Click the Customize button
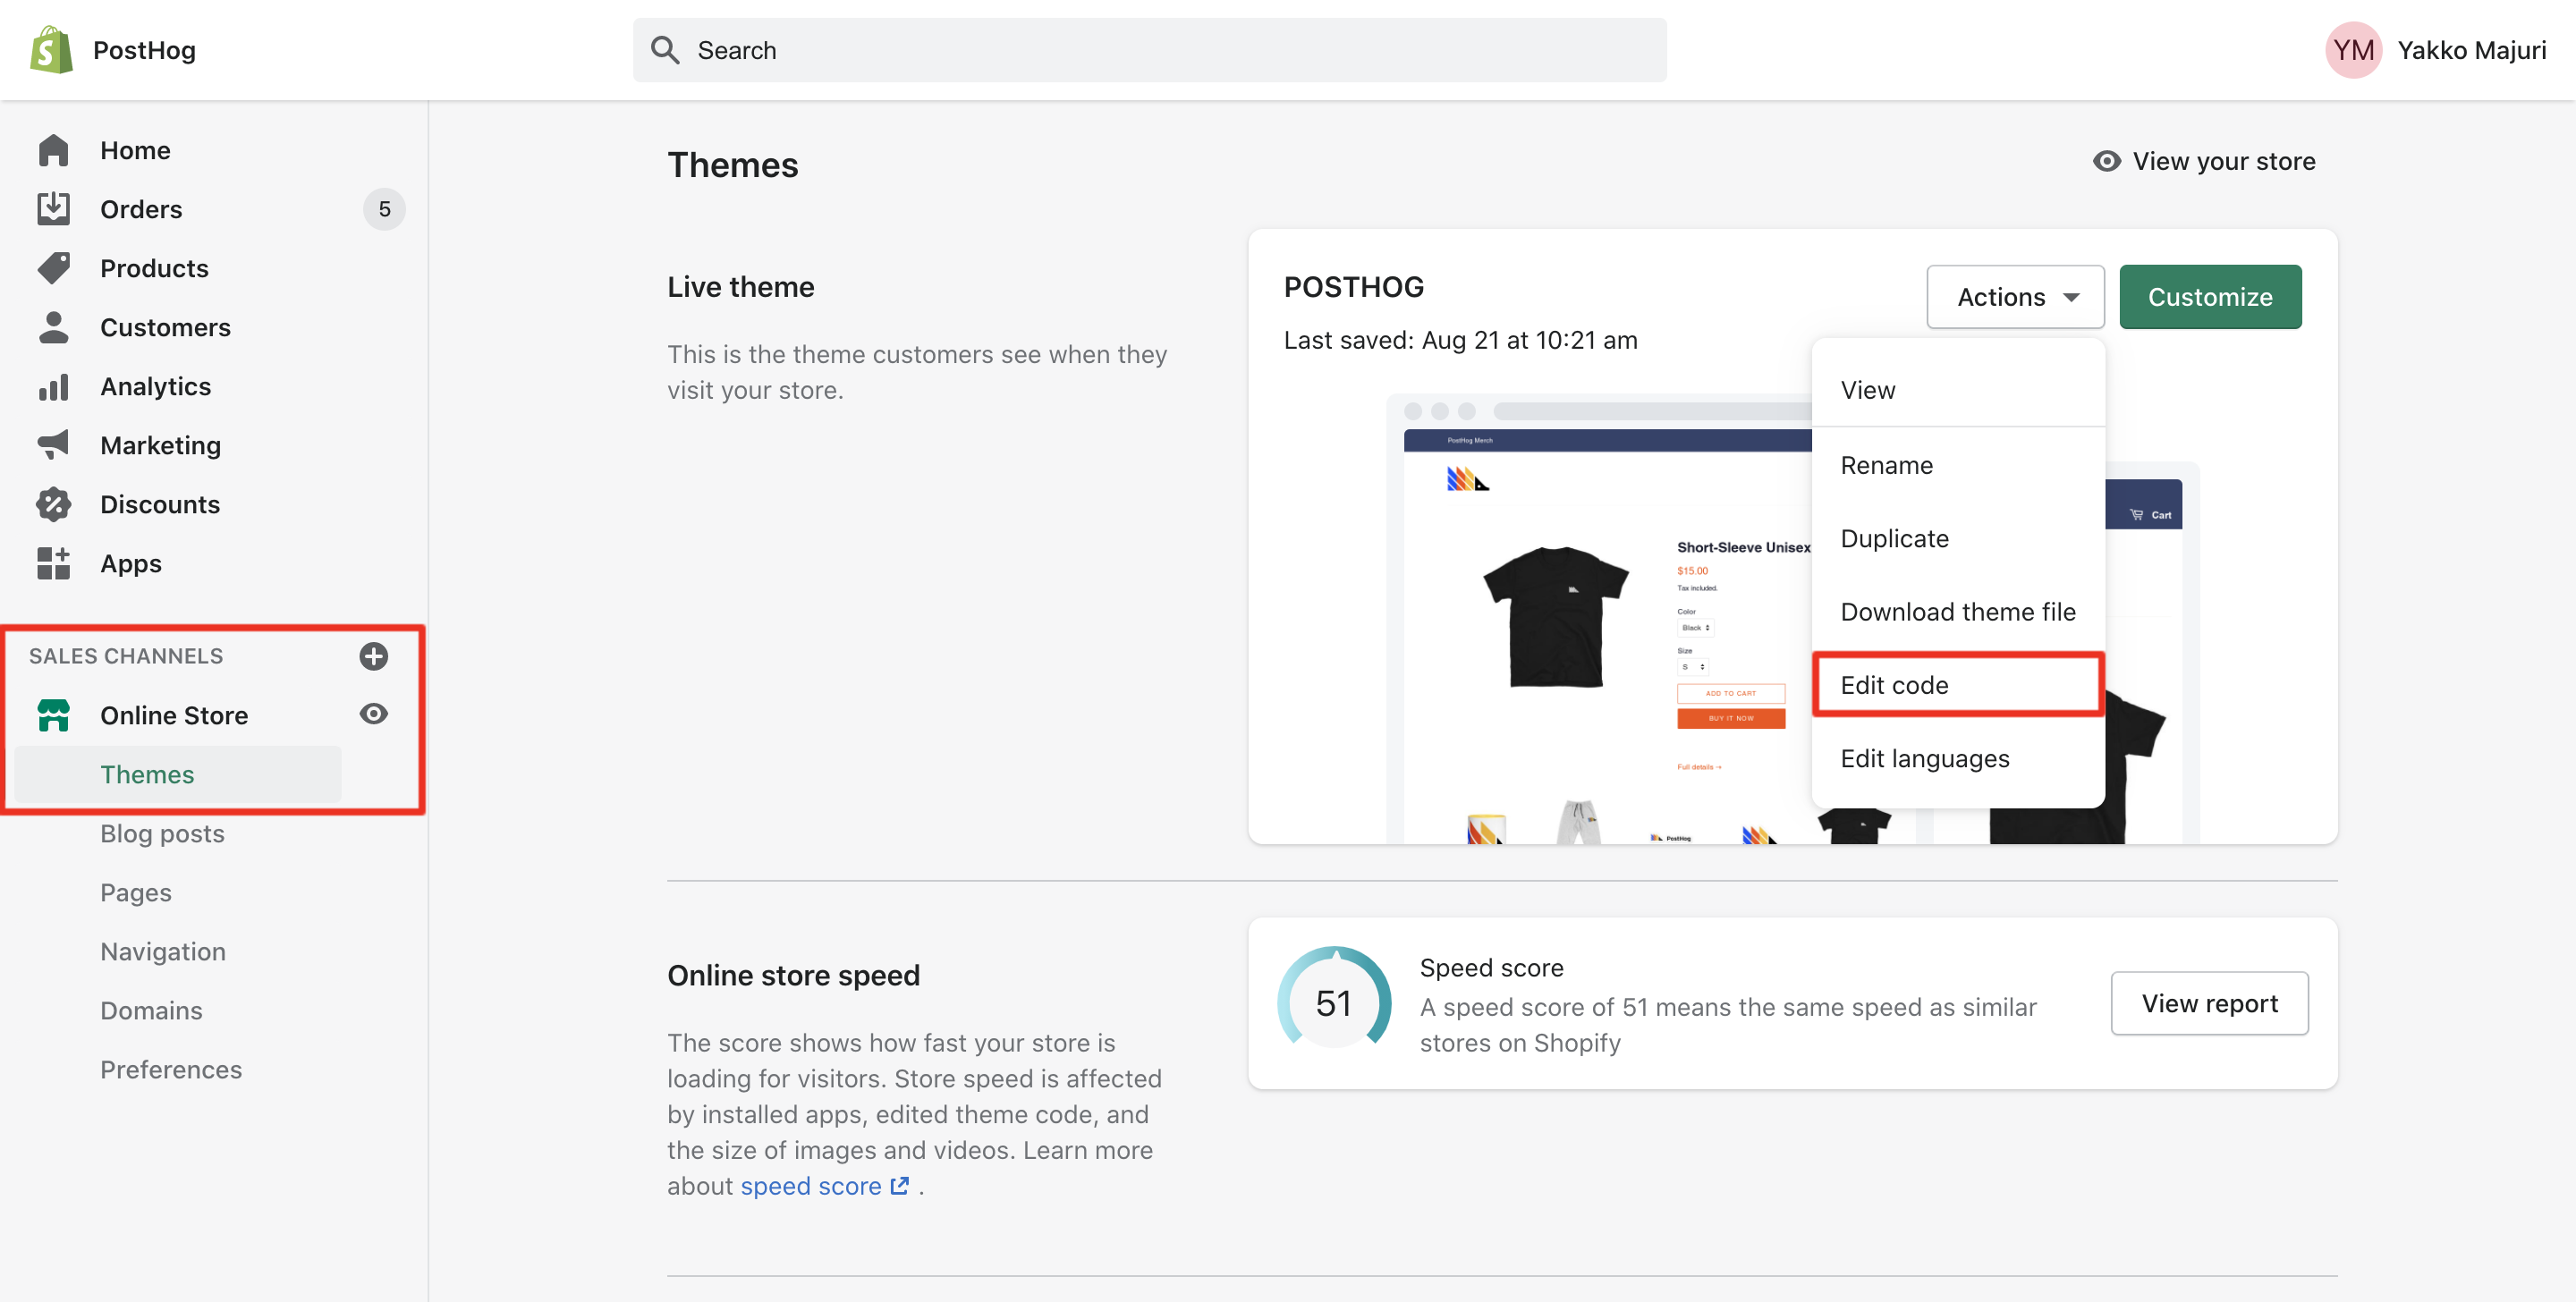This screenshot has height=1302, width=2576. click(x=2210, y=296)
